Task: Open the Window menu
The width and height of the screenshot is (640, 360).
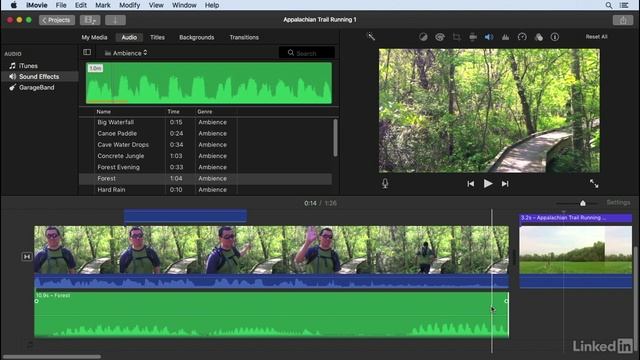Action: click(x=184, y=5)
